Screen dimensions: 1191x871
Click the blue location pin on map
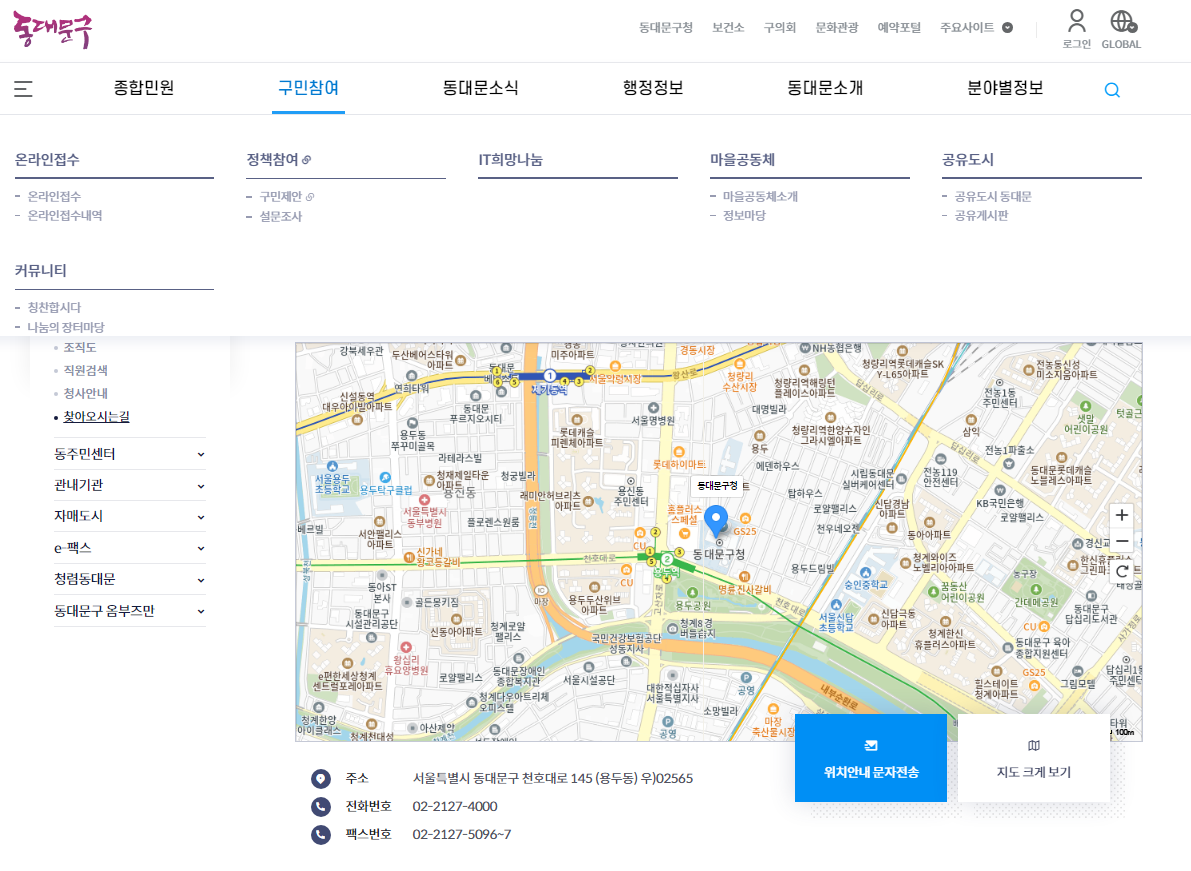[716, 521]
